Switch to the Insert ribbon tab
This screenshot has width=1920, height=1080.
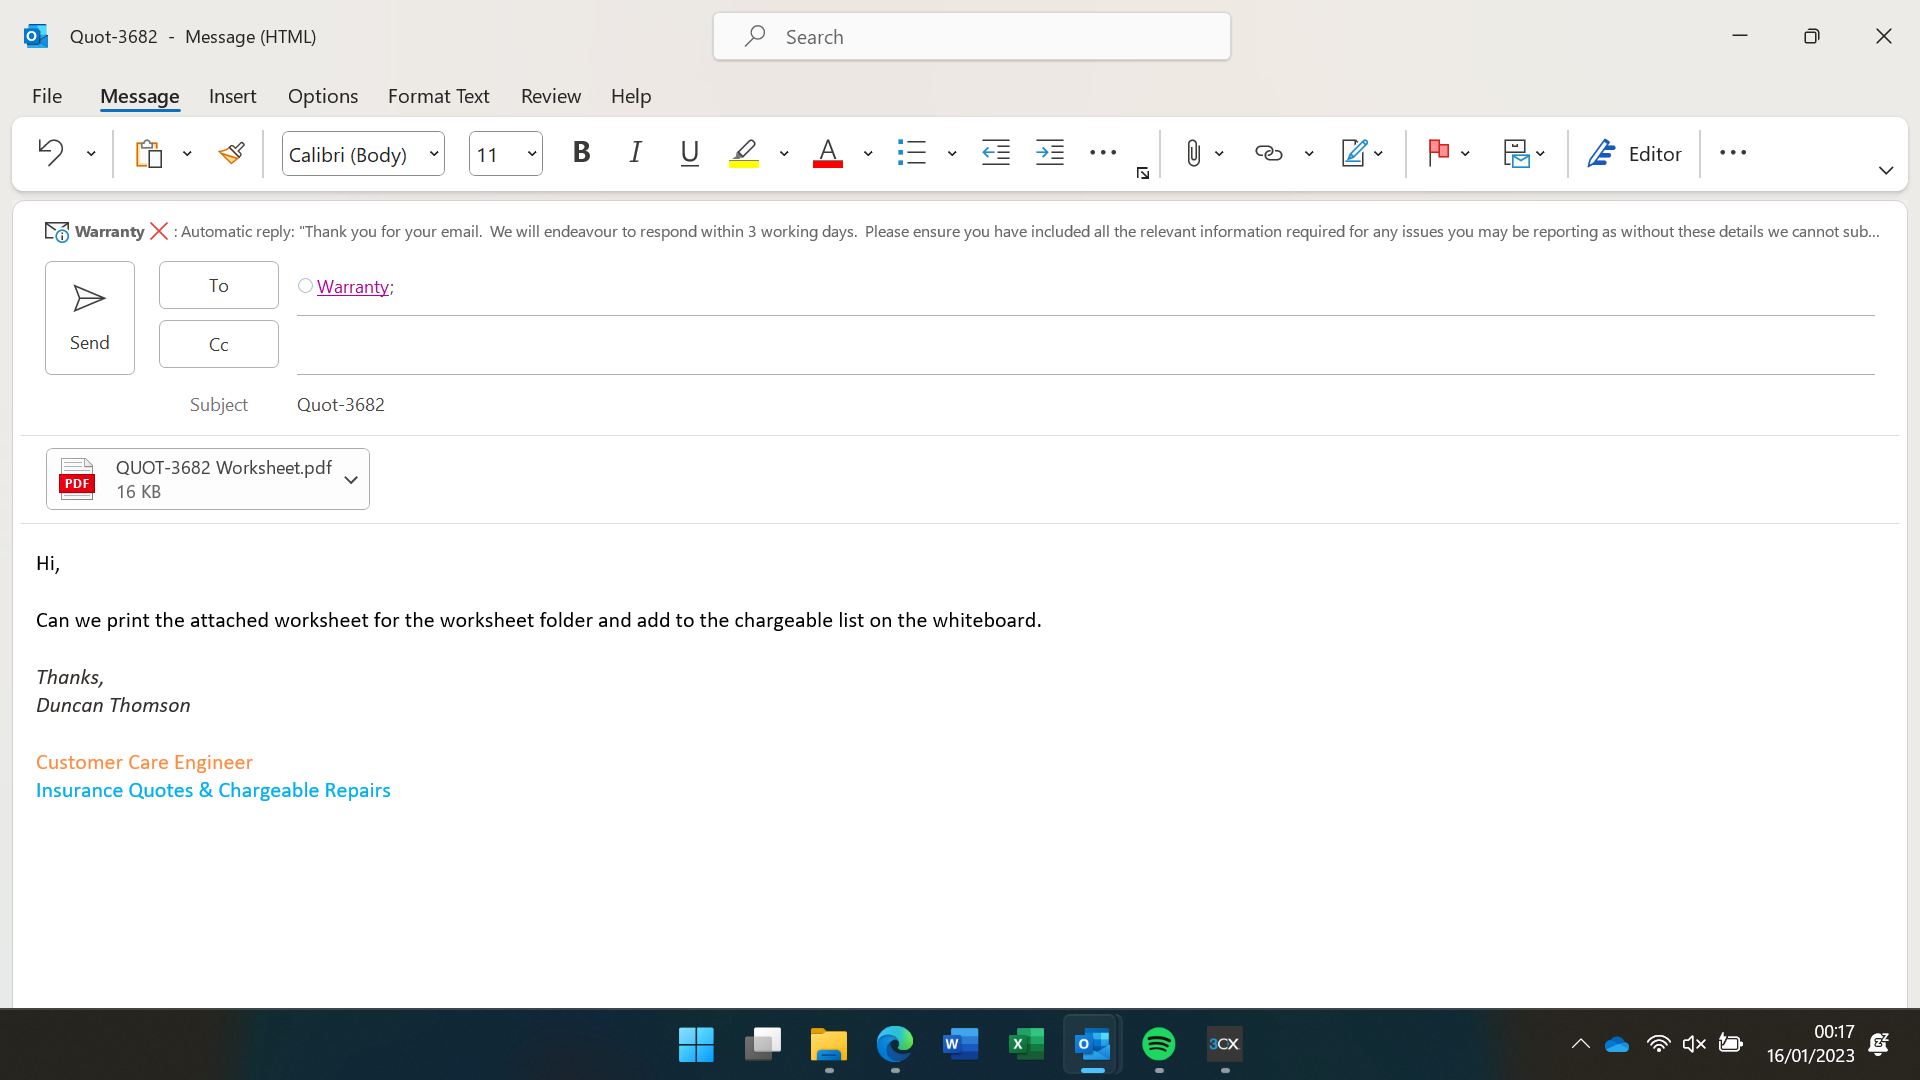pyautogui.click(x=232, y=96)
